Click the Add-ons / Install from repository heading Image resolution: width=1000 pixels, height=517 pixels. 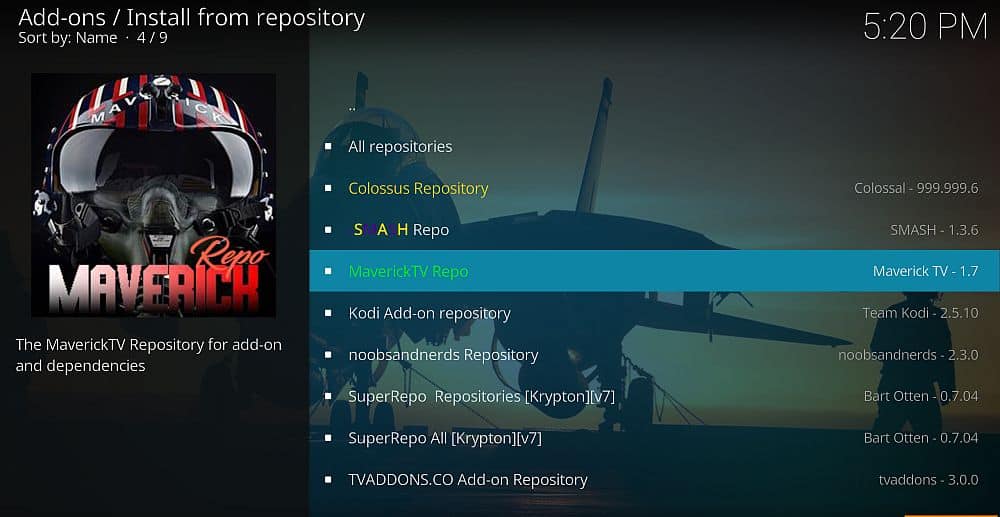tap(191, 17)
